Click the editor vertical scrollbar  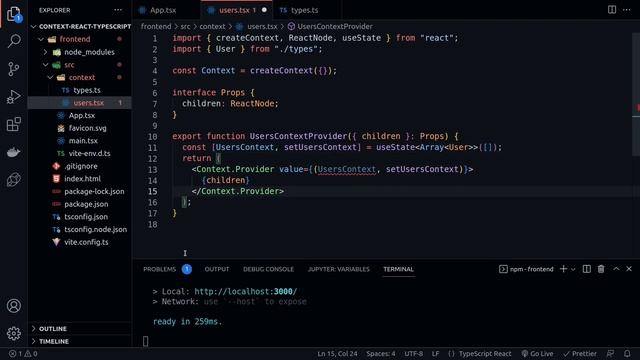pyautogui.click(x=636, y=94)
